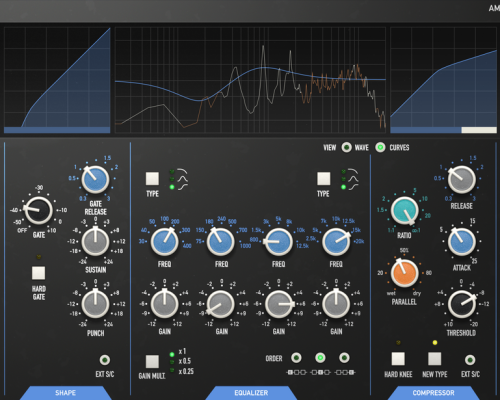Toggle the HARD KNEE button
This screenshot has height=400, width=500.
398,359
